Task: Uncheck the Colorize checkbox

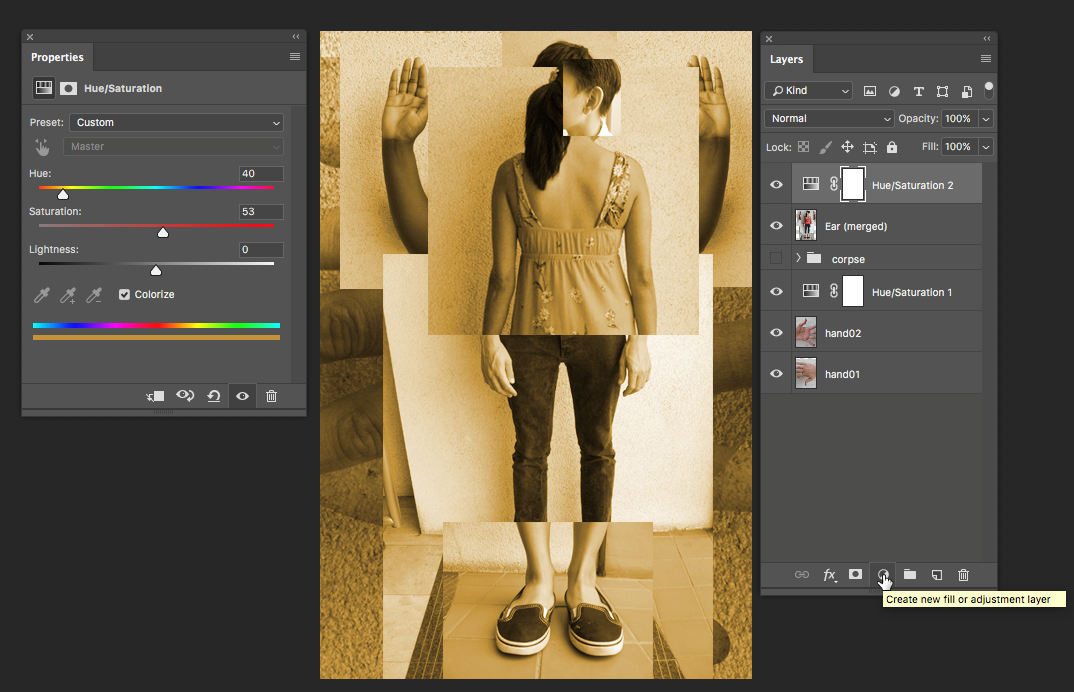Action: 125,295
